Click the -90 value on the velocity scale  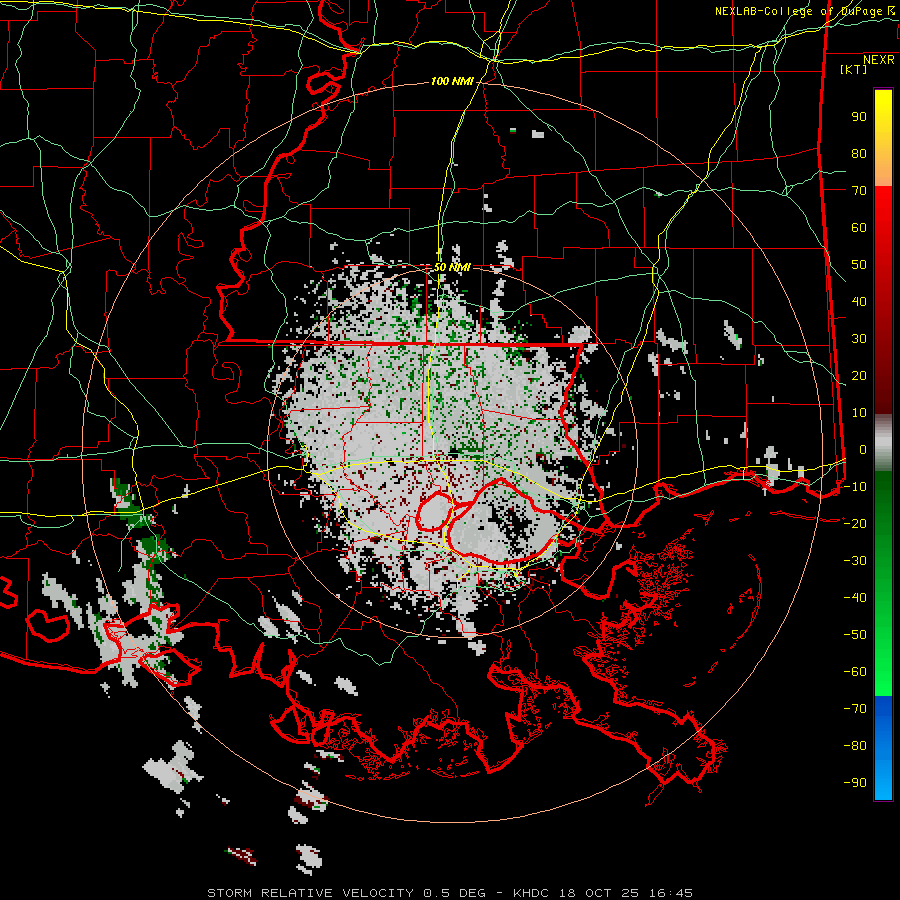[x=855, y=783]
